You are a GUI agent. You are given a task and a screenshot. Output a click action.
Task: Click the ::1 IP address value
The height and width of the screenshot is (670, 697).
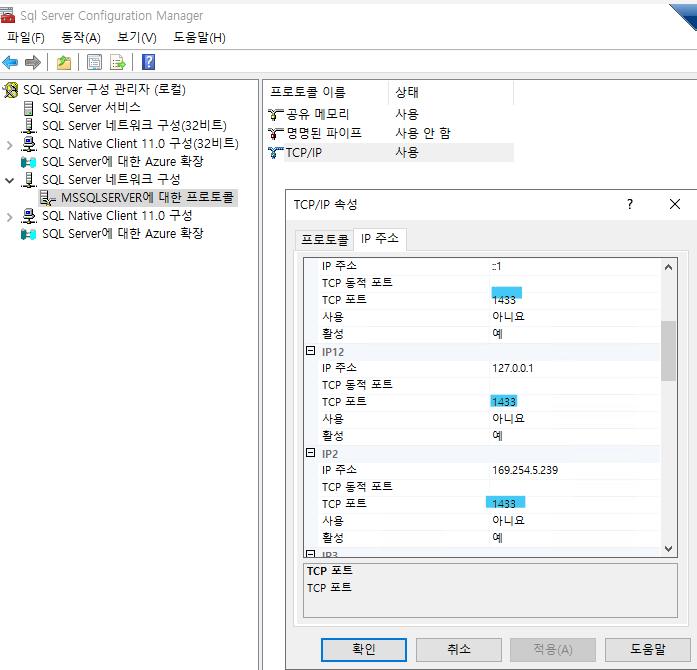(x=497, y=266)
